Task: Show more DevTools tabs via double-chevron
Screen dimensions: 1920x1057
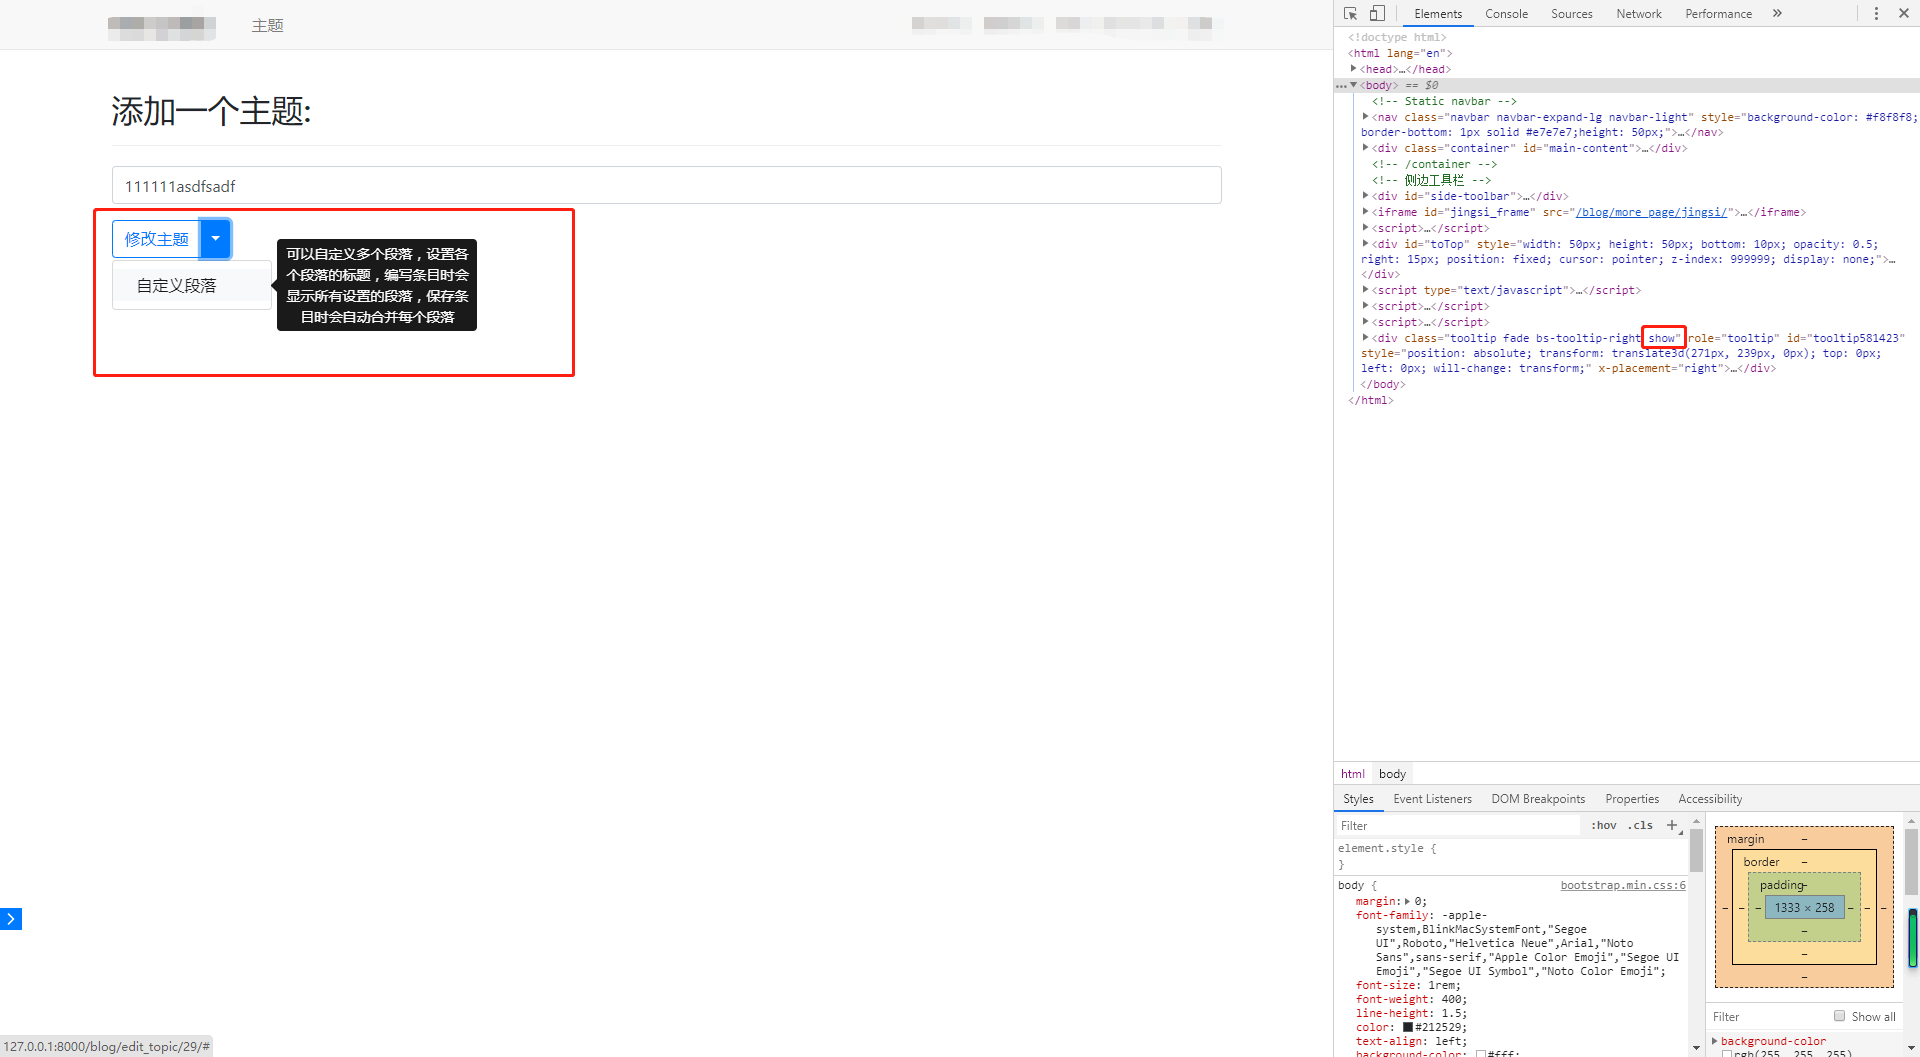Action: coord(1777,13)
